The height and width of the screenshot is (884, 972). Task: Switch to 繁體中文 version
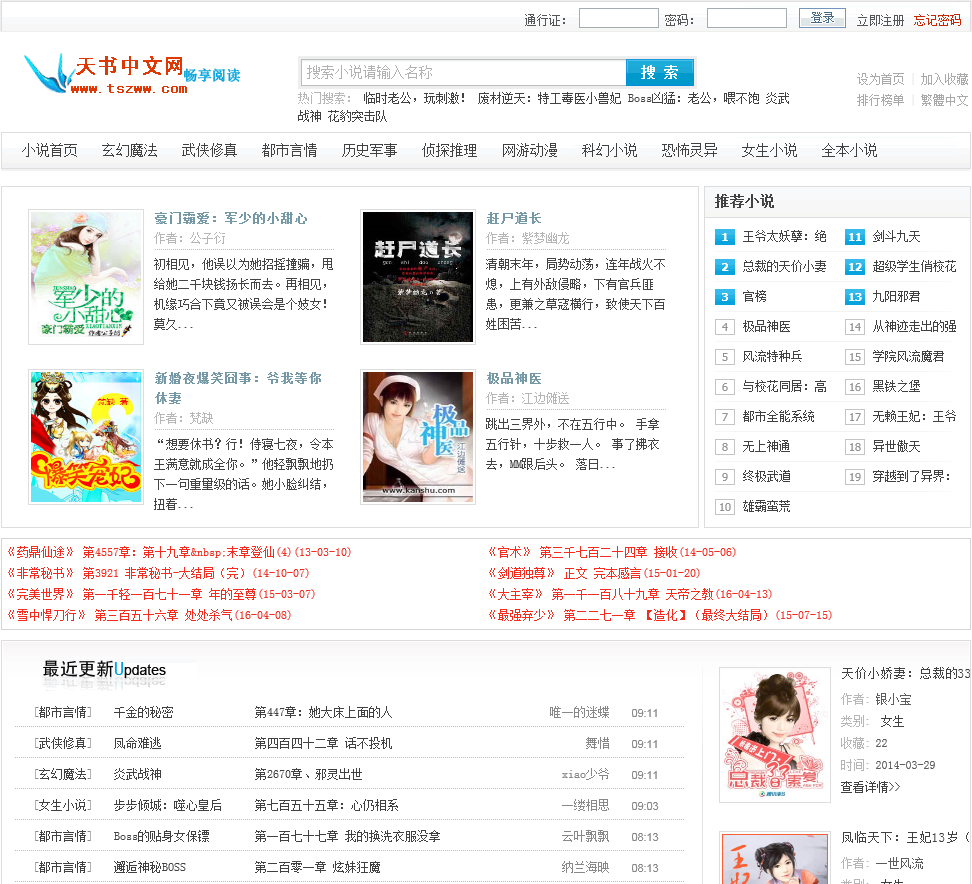coord(944,100)
